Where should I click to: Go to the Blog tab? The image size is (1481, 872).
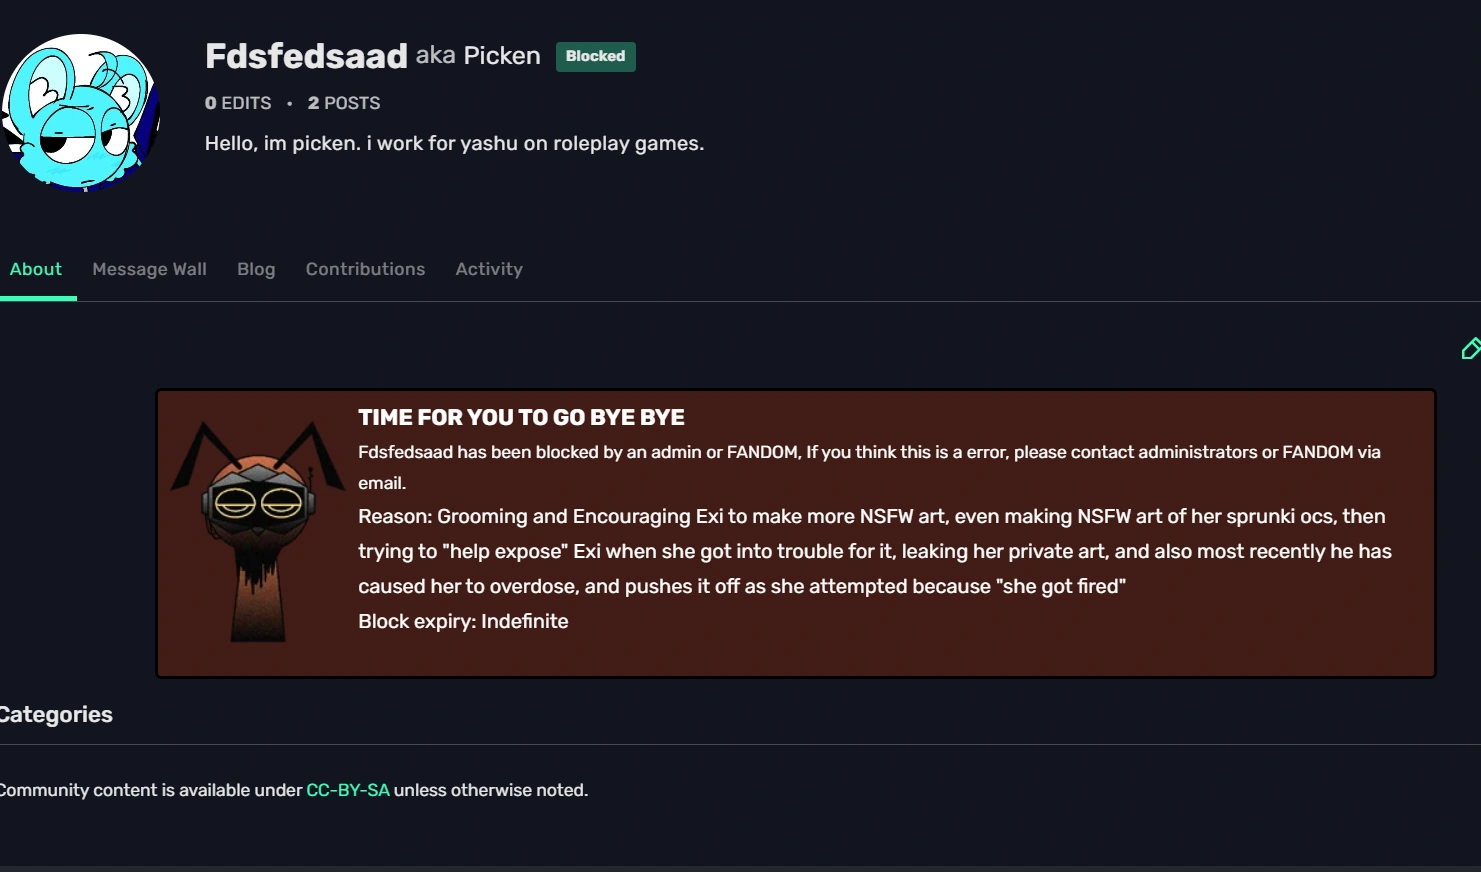click(x=256, y=269)
